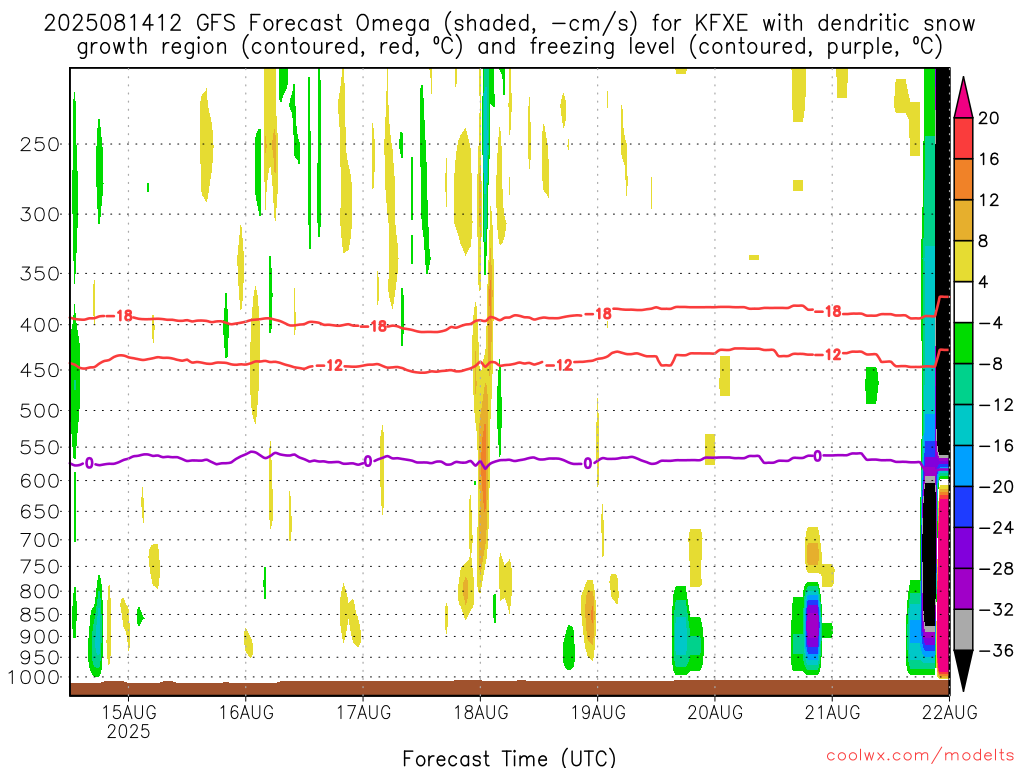Viewport: 1024px width, 768px height.
Task: Click the purple colorbar swatch between -24 and -28
Action: (x=964, y=548)
